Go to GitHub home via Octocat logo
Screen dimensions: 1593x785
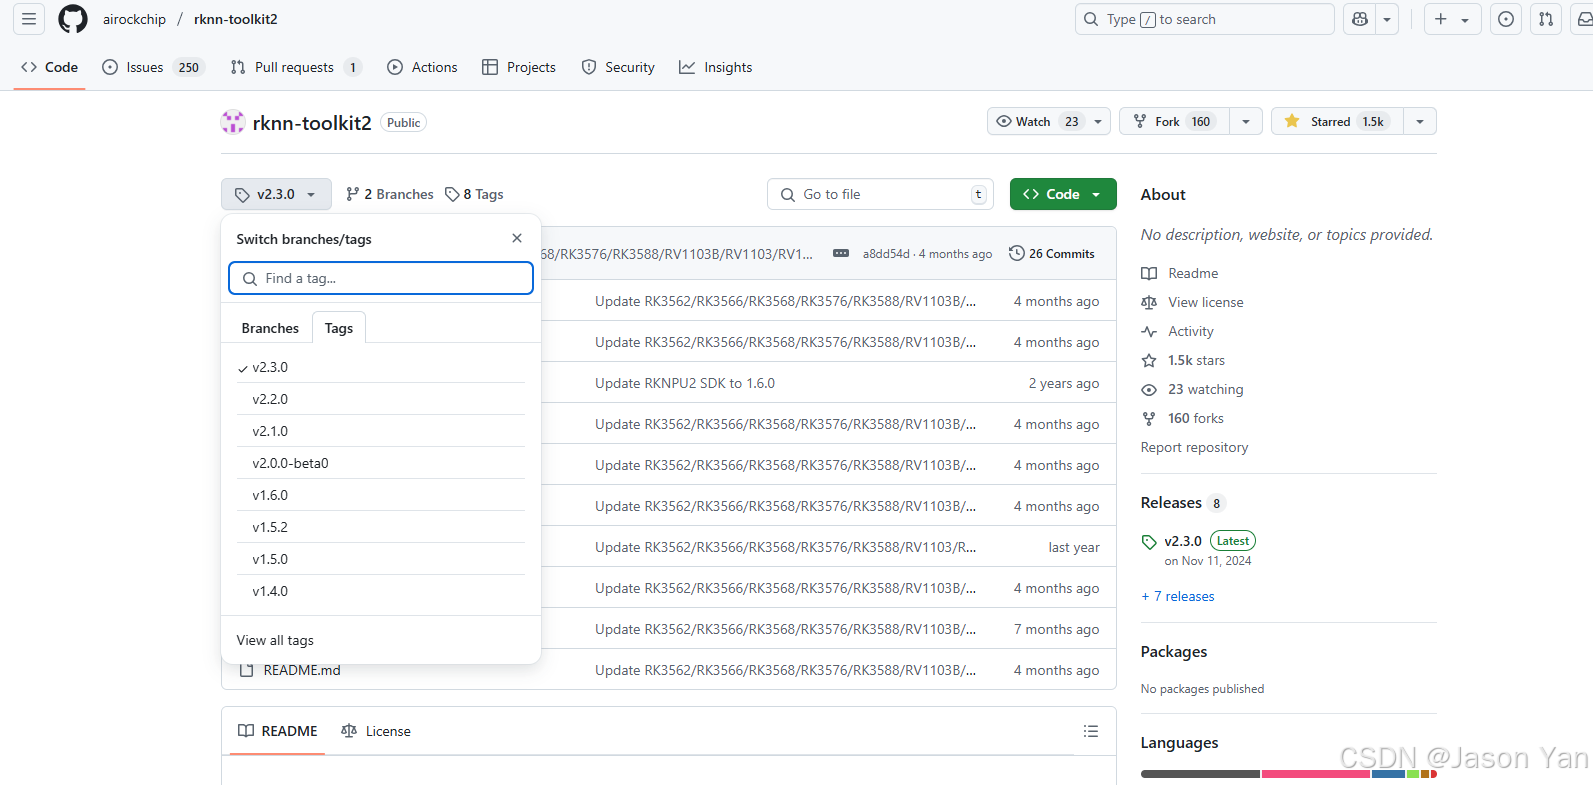pyautogui.click(x=73, y=19)
